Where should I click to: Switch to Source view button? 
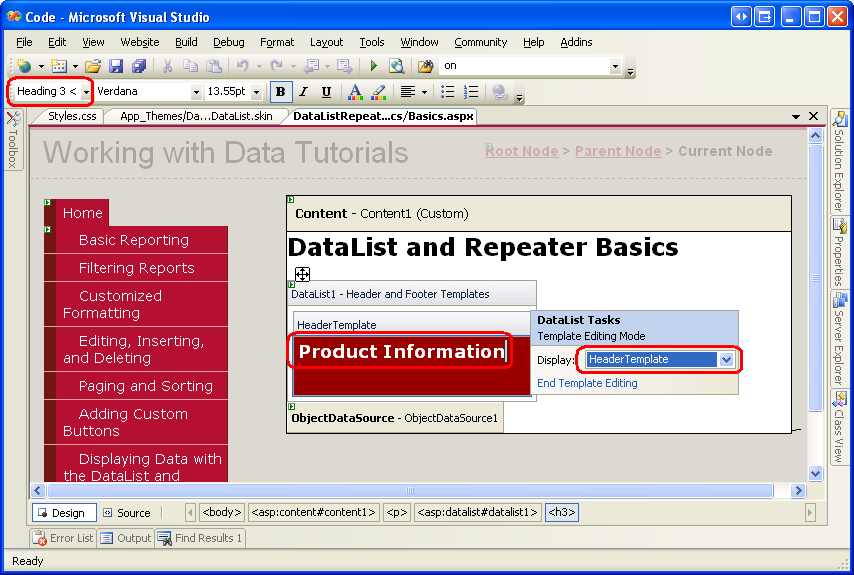point(127,513)
